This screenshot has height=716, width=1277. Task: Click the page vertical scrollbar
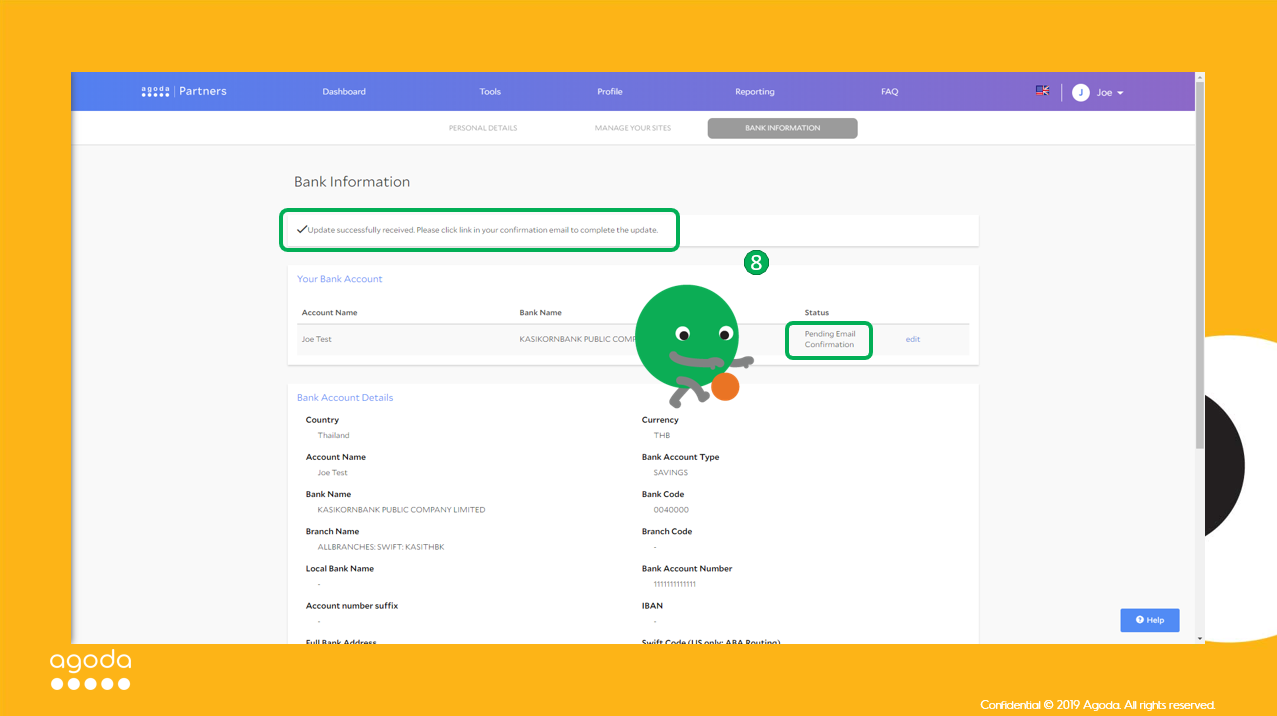click(1200, 265)
